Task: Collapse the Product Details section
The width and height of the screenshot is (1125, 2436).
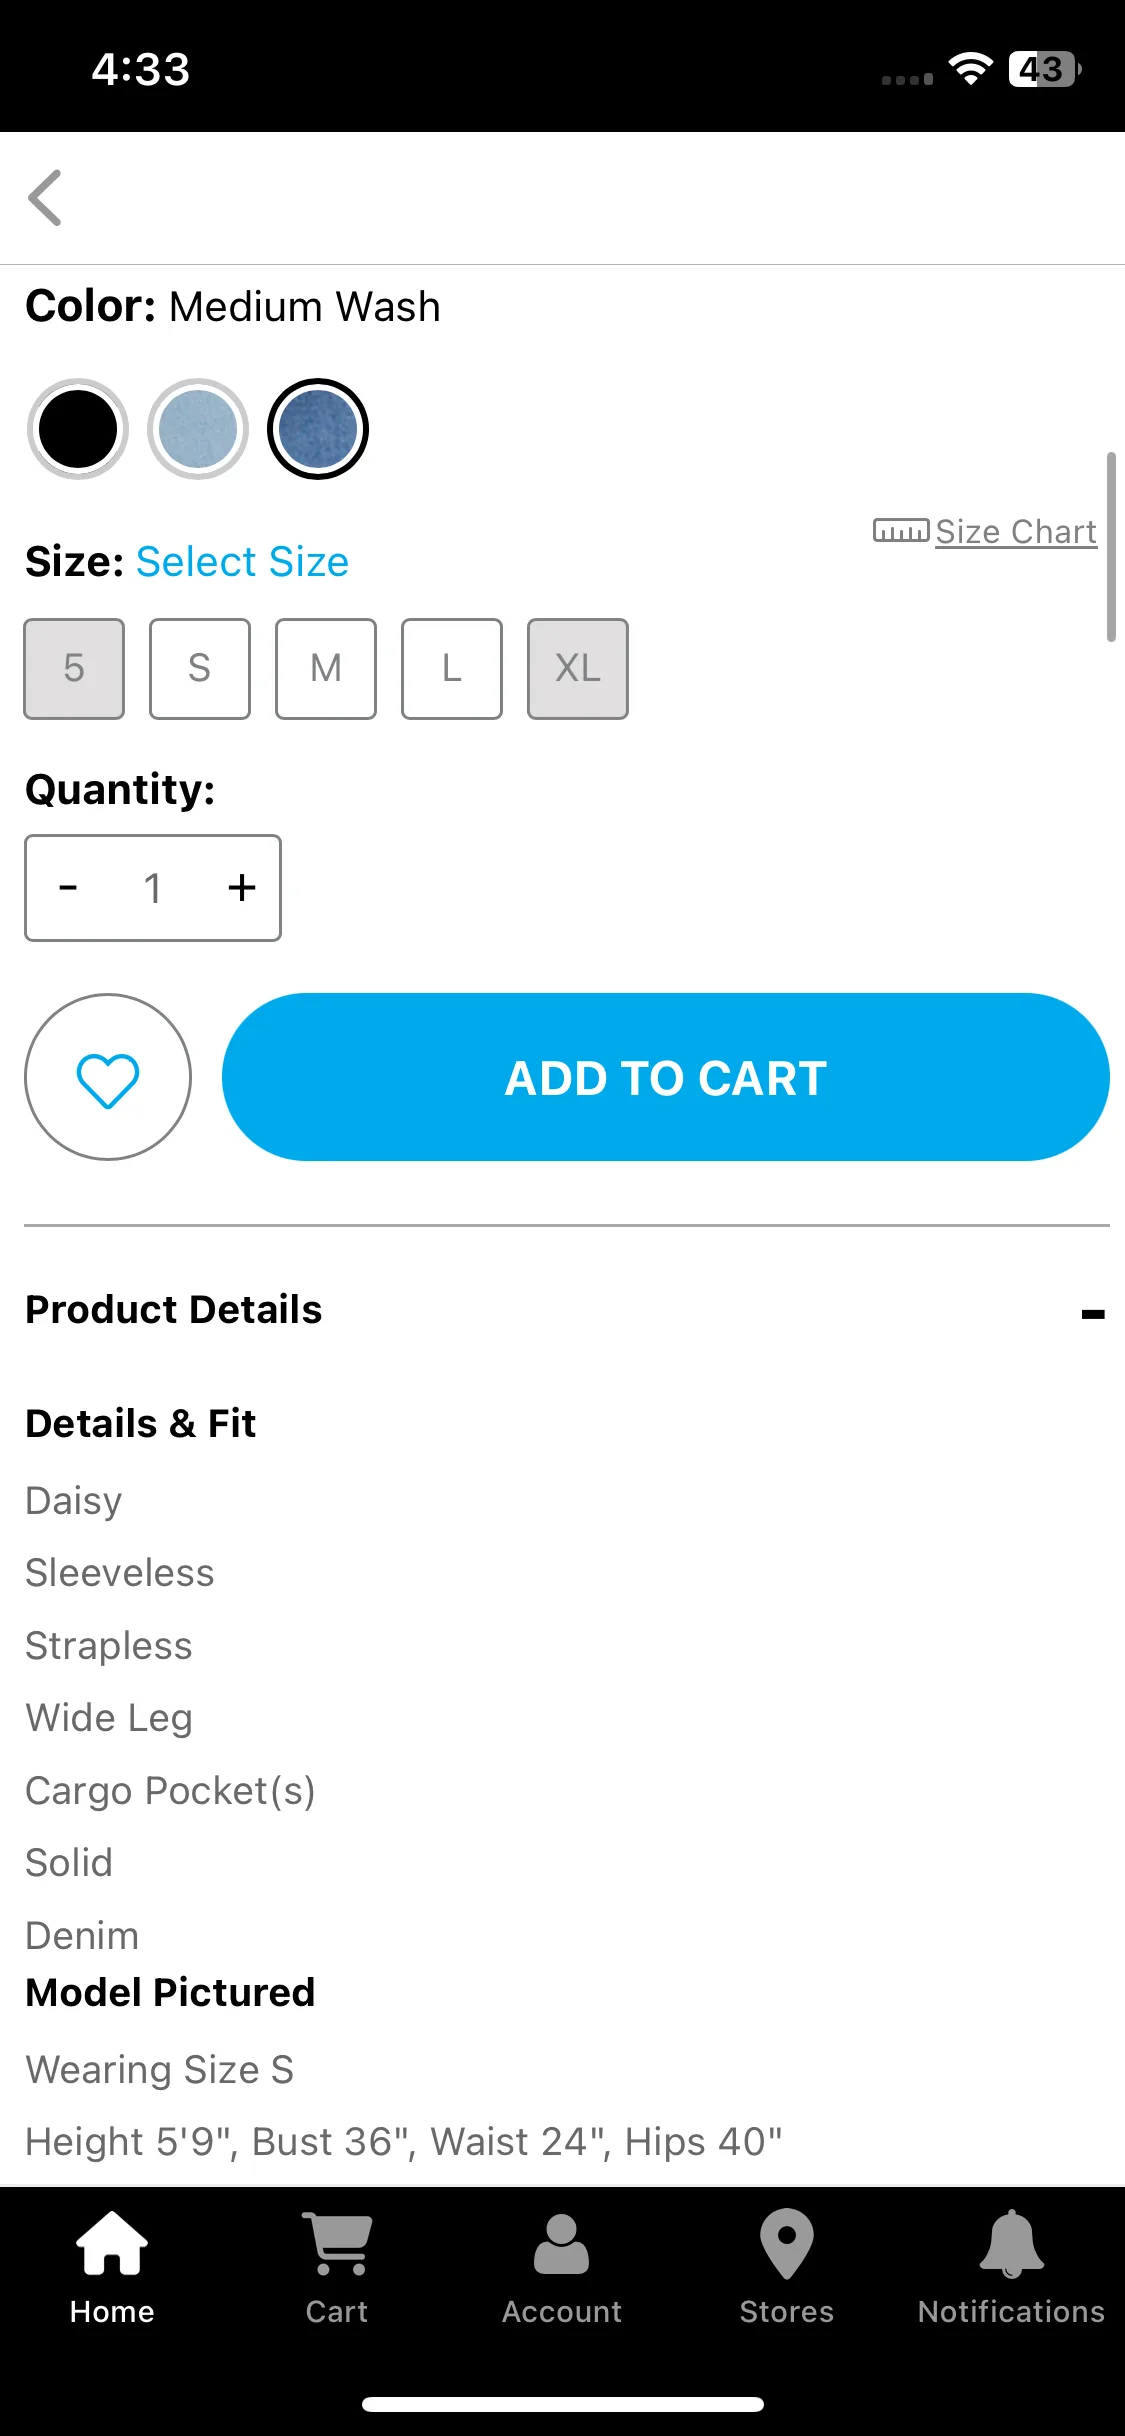Action: tap(1093, 1314)
